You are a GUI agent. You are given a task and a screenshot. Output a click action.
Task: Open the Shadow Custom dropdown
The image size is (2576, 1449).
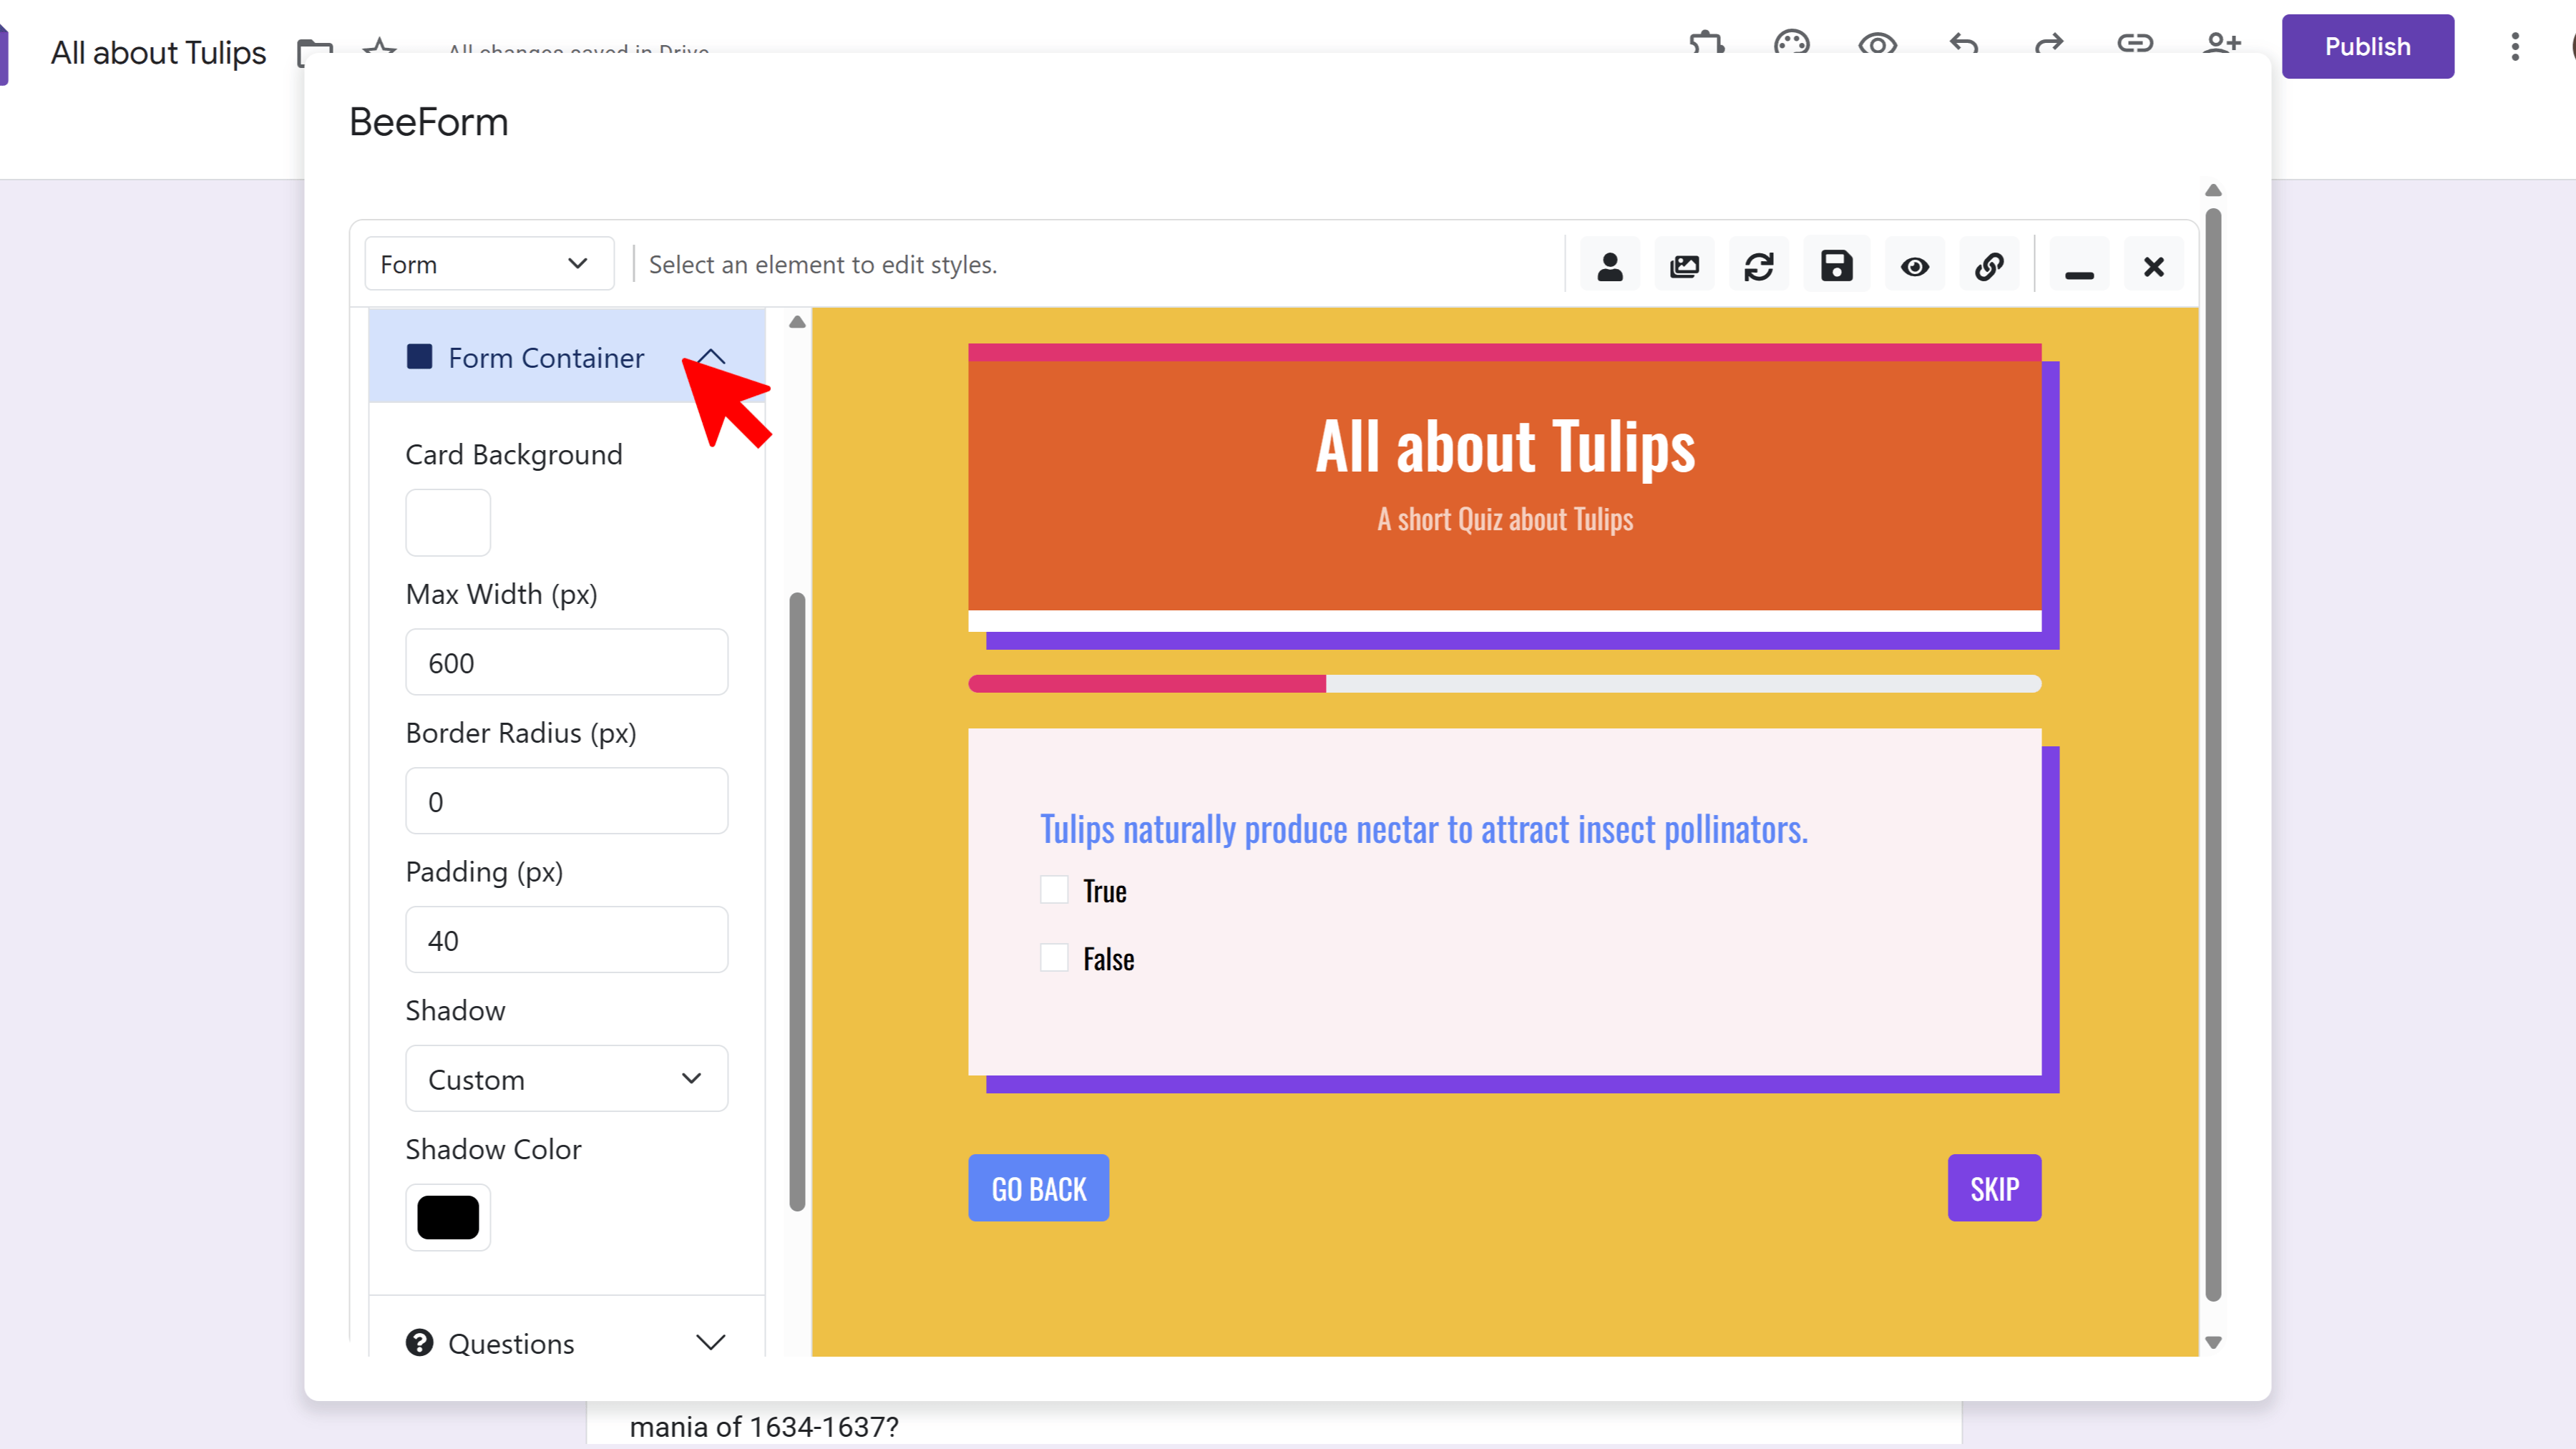566,1079
